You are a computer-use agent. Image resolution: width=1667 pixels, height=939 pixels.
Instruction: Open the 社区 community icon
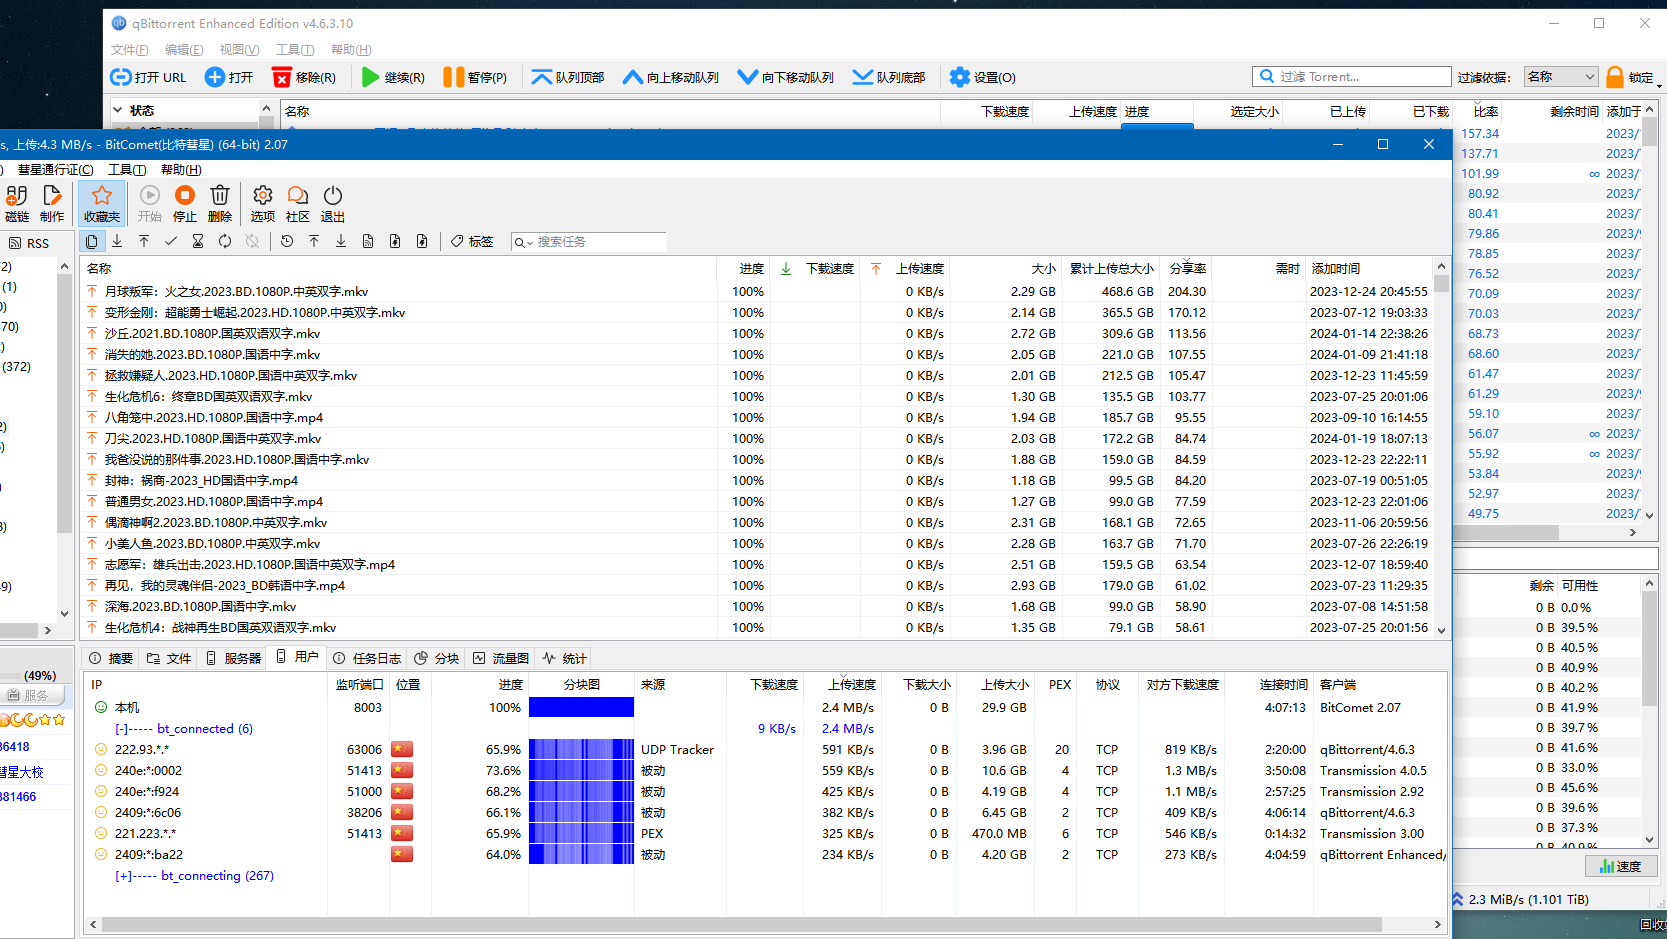pyautogui.click(x=298, y=203)
